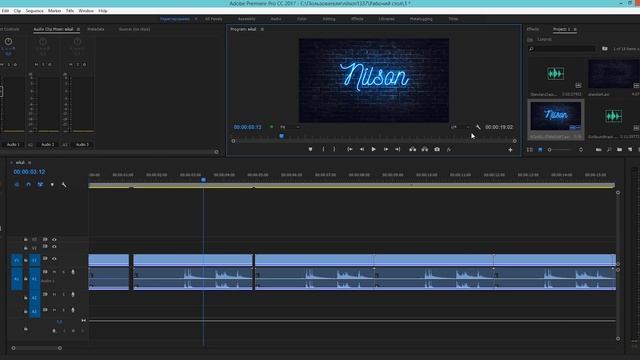
Task: Switch to Effects workspace
Action: (357, 19)
